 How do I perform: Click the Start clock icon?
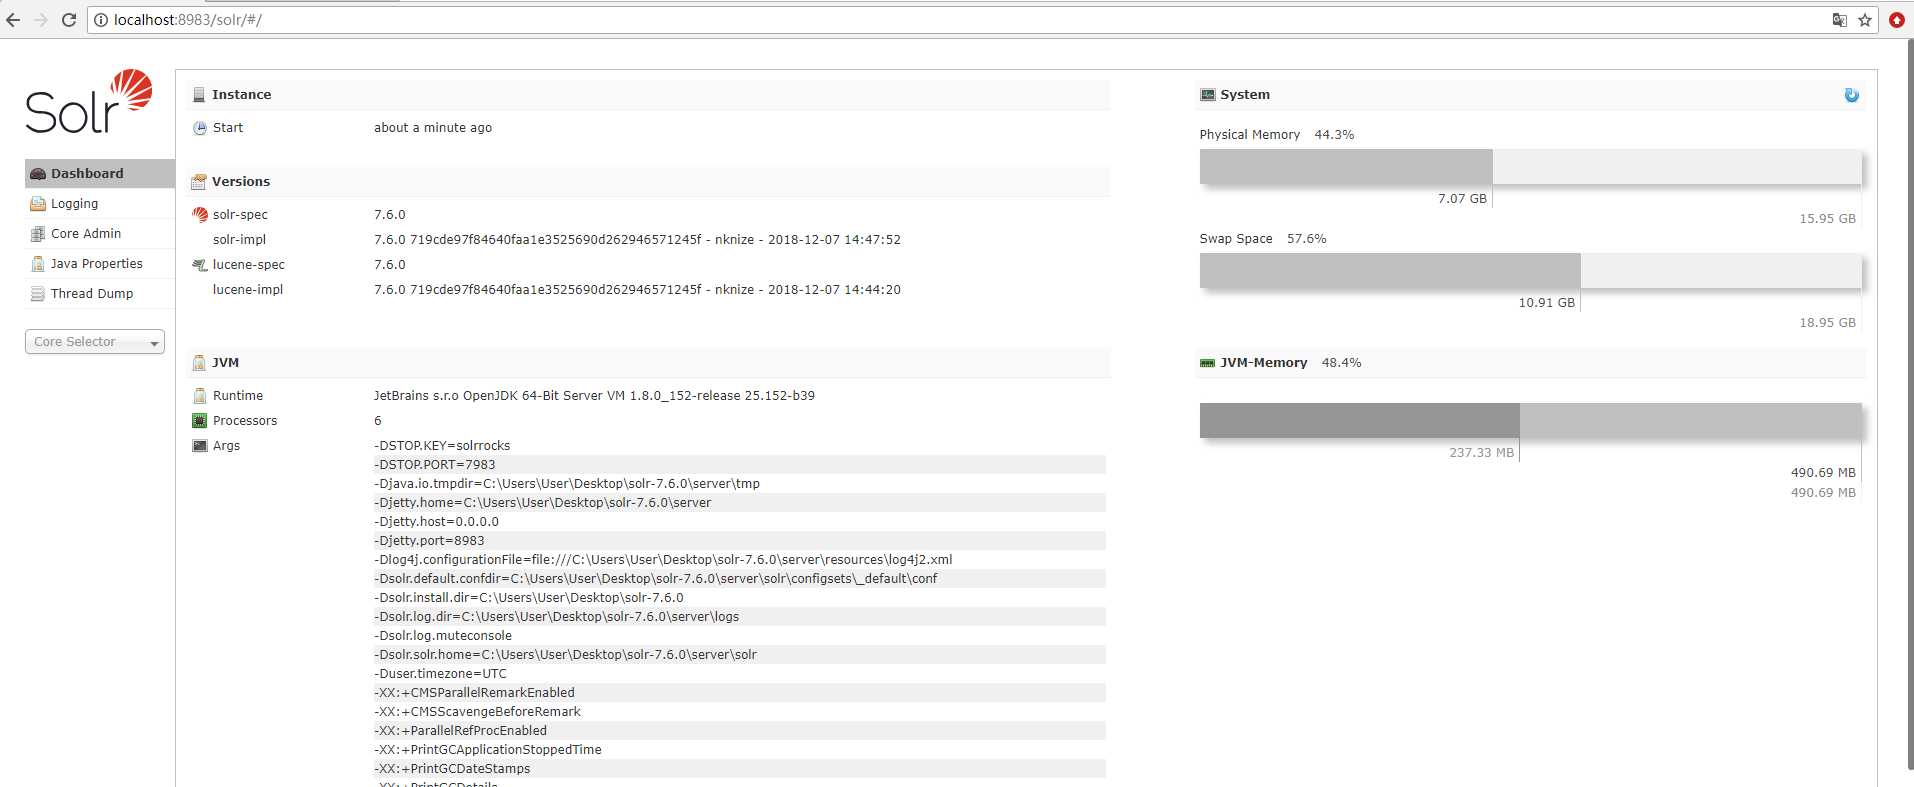(200, 128)
